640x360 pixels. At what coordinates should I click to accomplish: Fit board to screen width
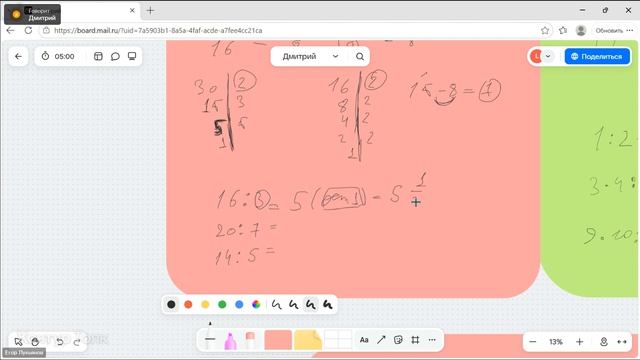[622, 342]
